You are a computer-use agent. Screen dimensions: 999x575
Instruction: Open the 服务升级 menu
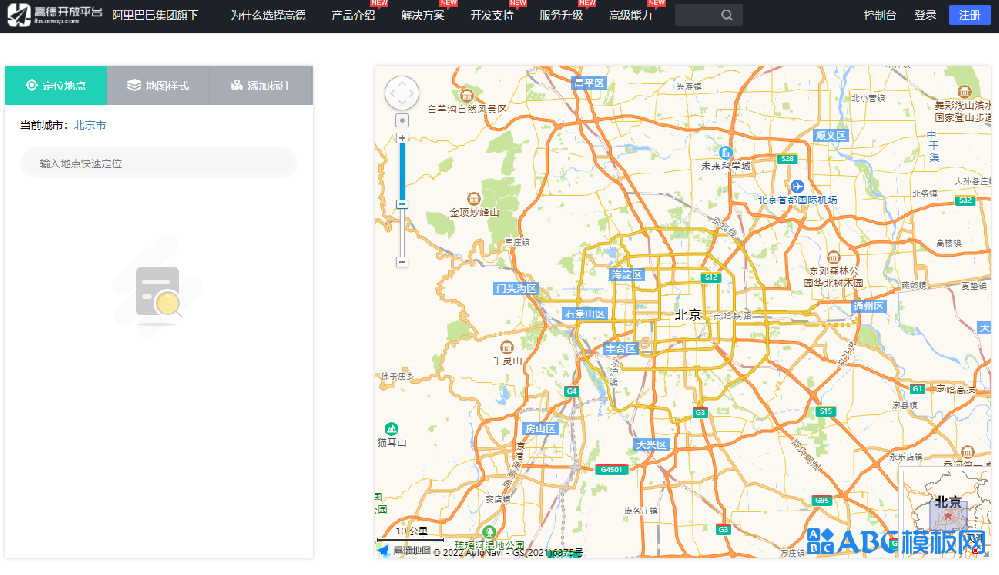click(x=561, y=15)
